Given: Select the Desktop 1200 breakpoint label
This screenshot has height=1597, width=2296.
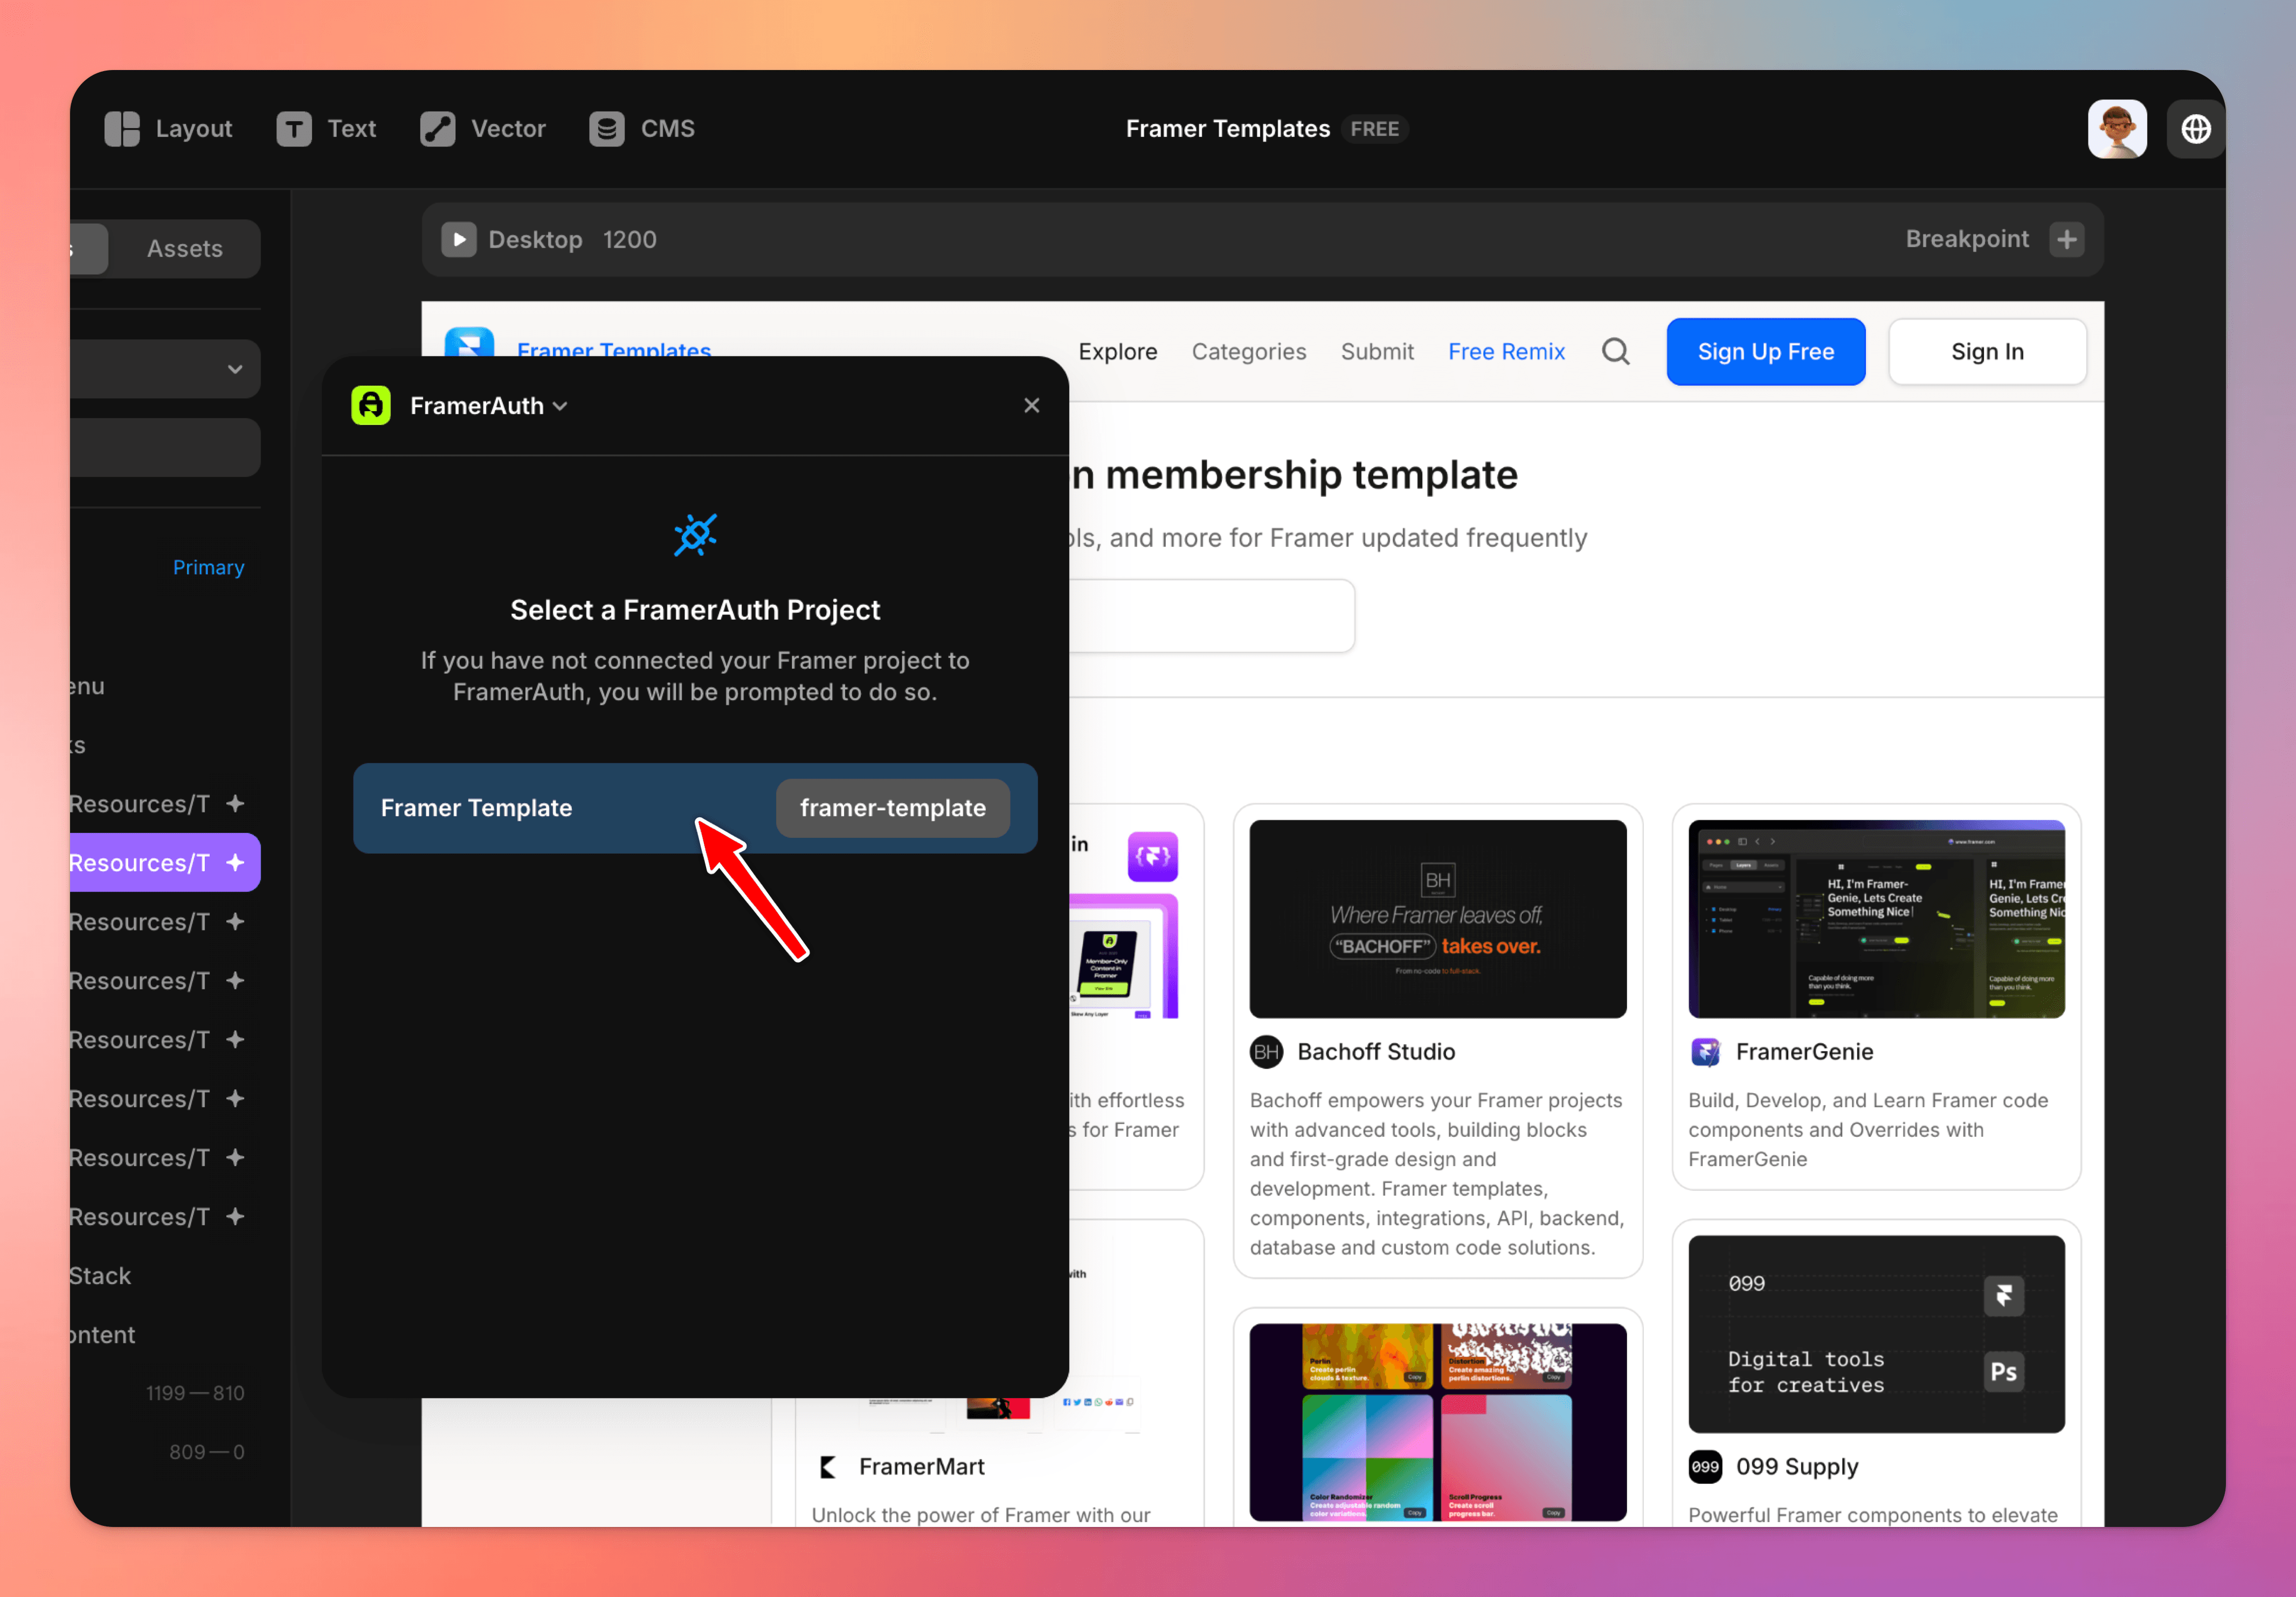Looking at the screenshot, I should (572, 240).
